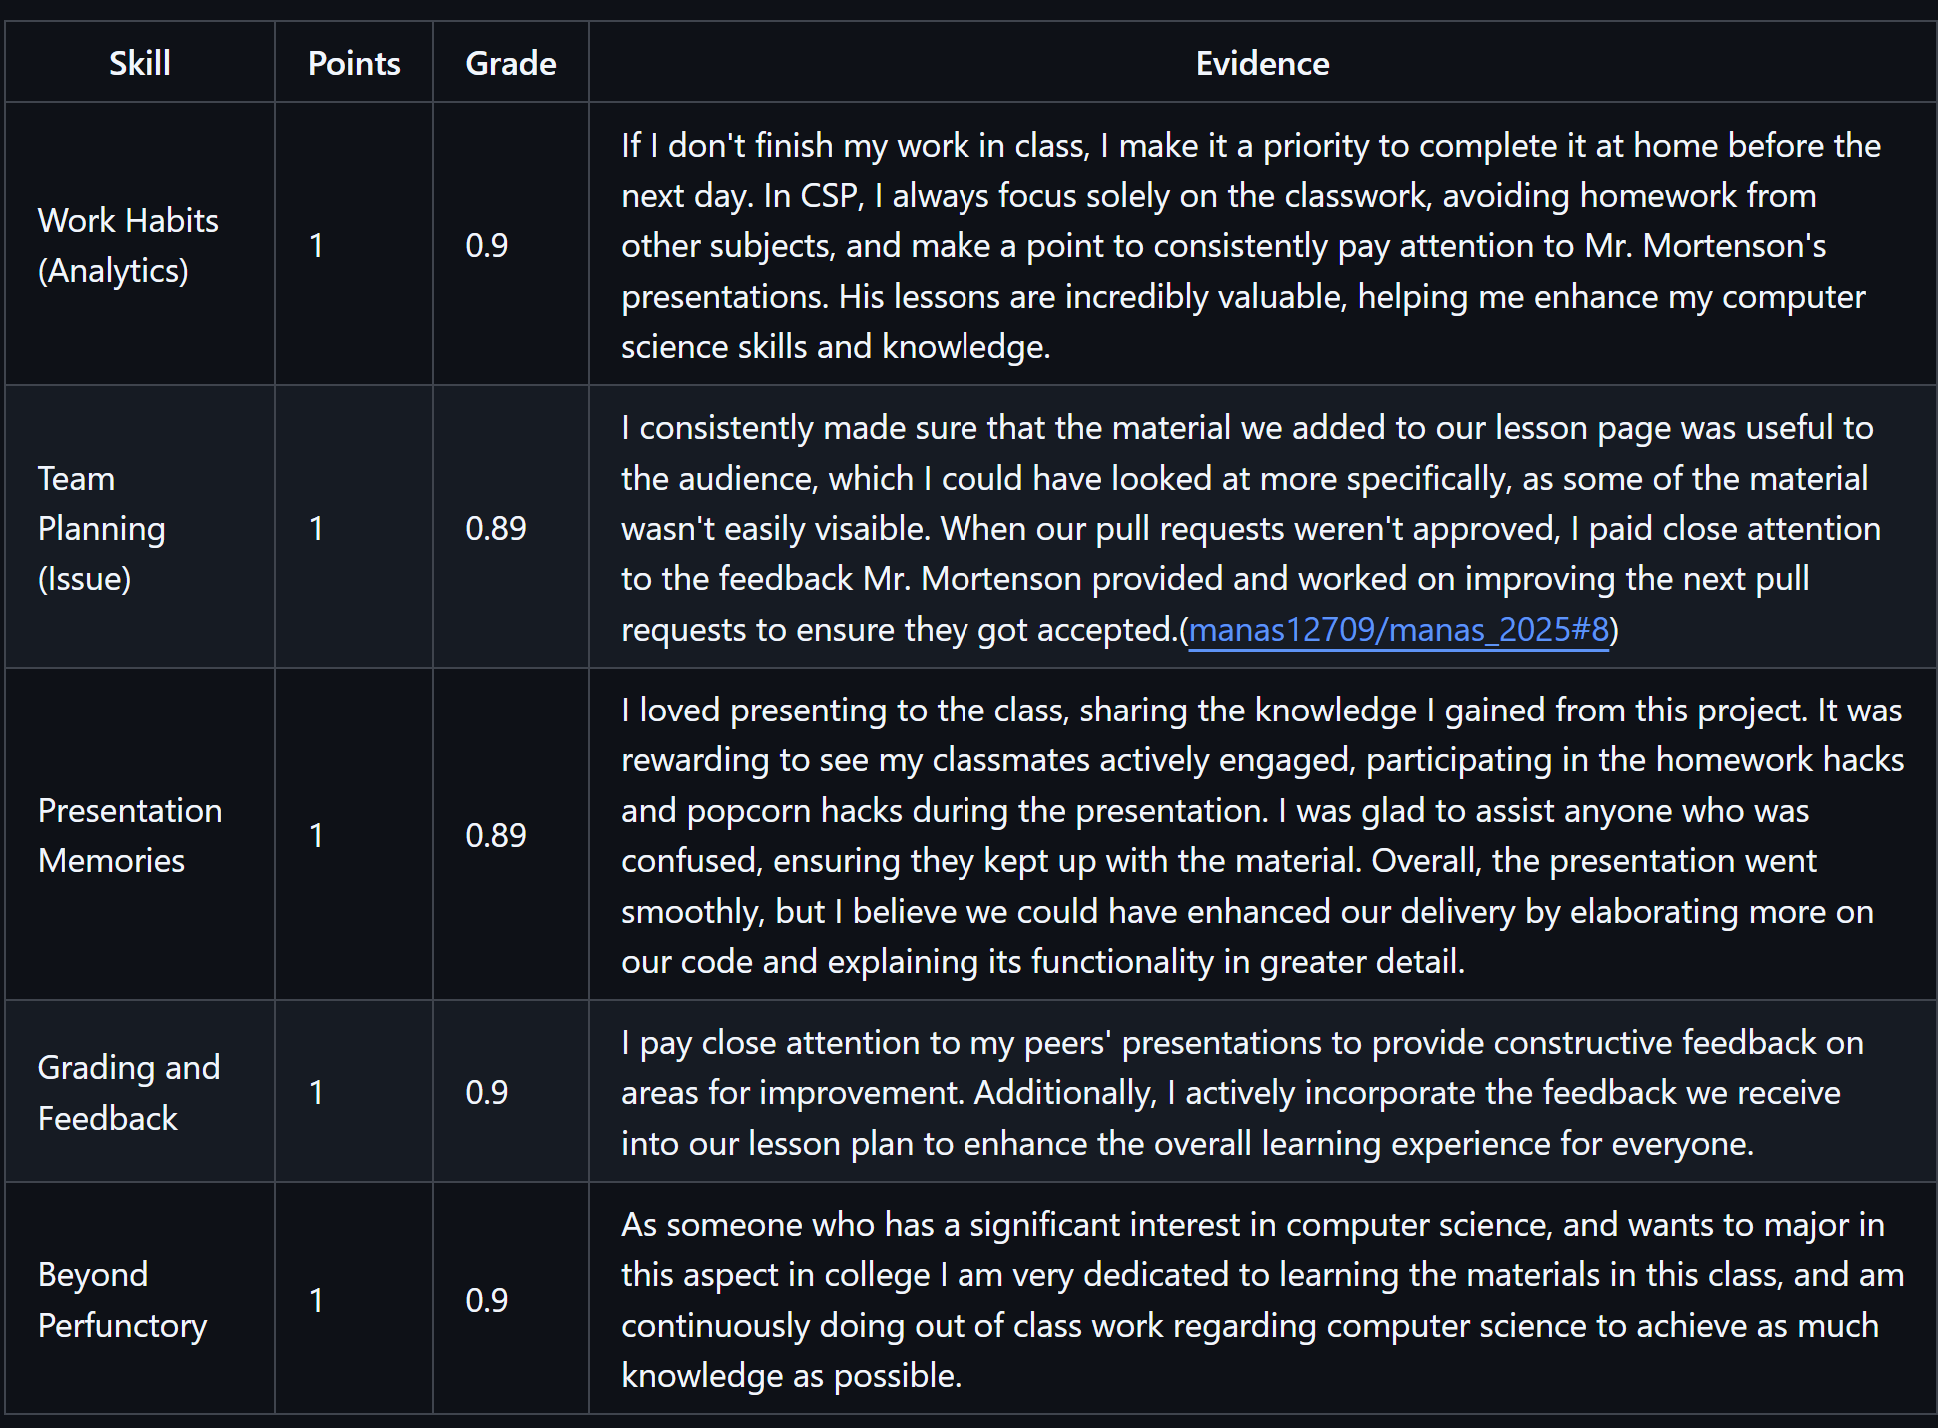This screenshot has width=1938, height=1428.
Task: Select the Grading and Feedback skill cell
Action: coord(128,1092)
